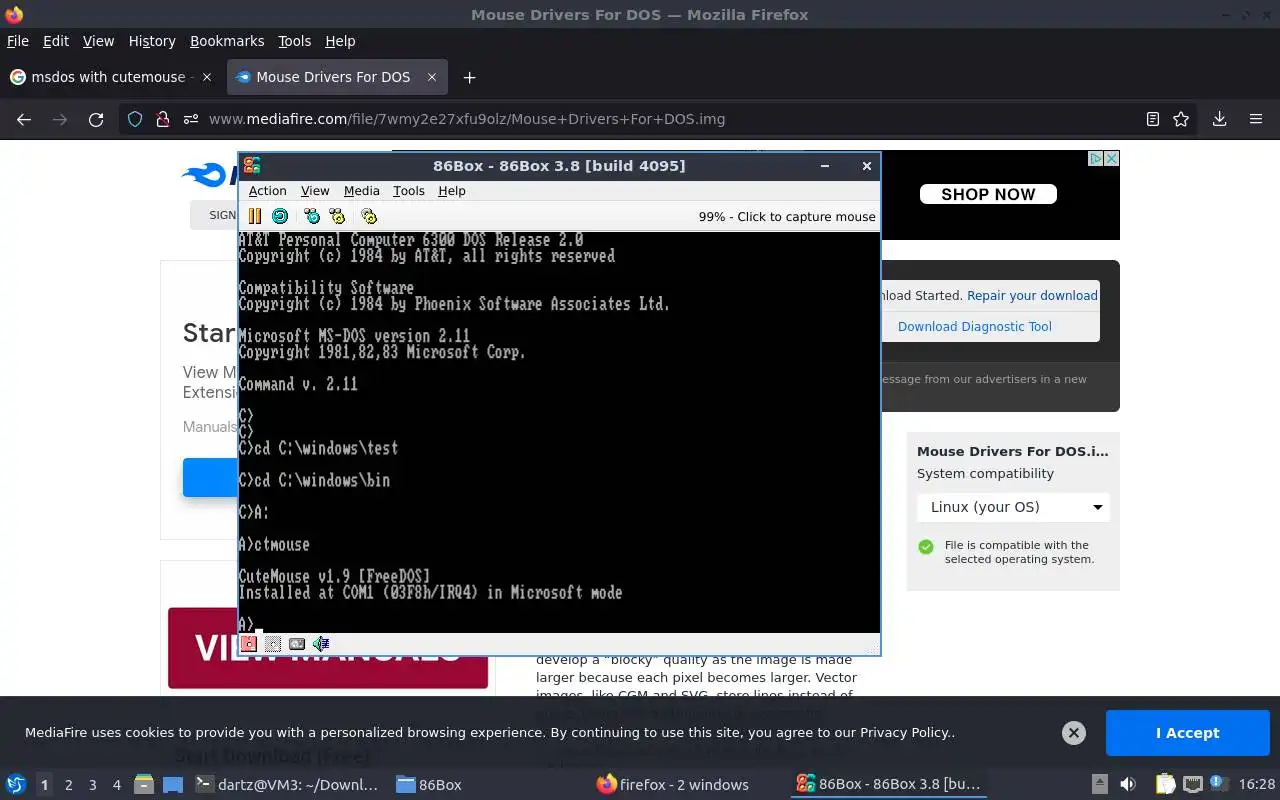Image resolution: width=1280 pixels, height=800 pixels.
Task: Switch to workspace 4 in taskbar
Action: [x=116, y=785]
